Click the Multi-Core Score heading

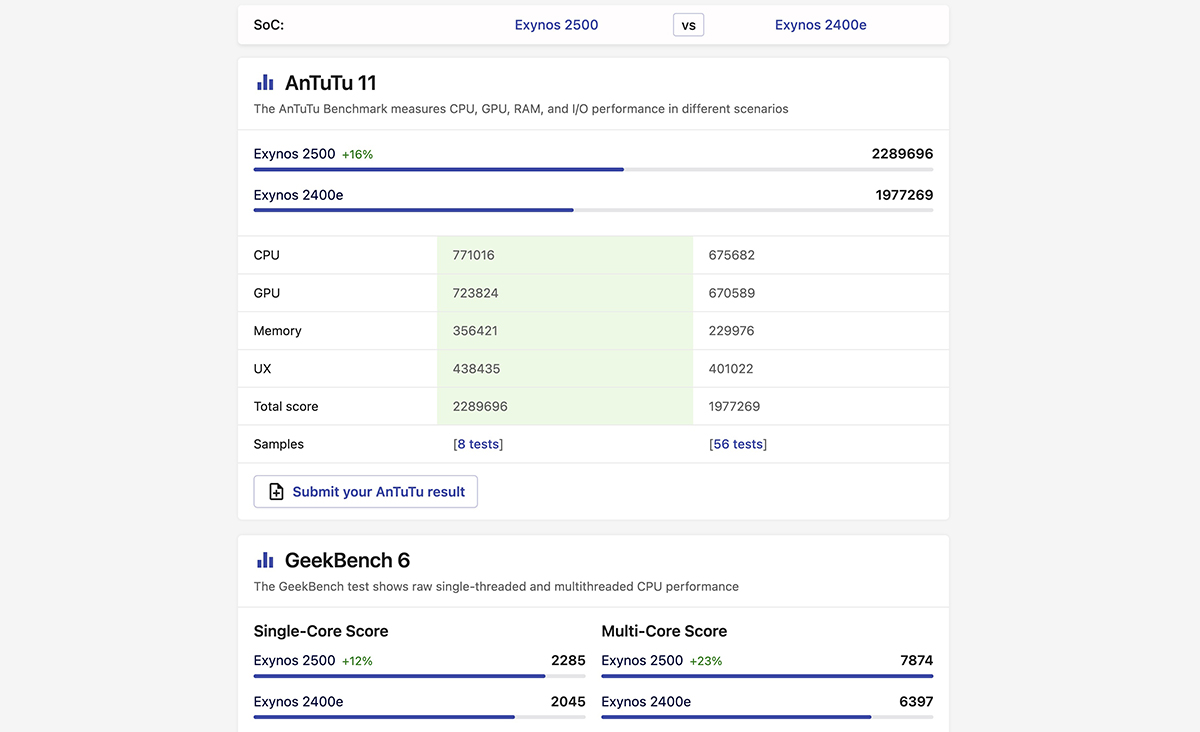[x=665, y=631]
